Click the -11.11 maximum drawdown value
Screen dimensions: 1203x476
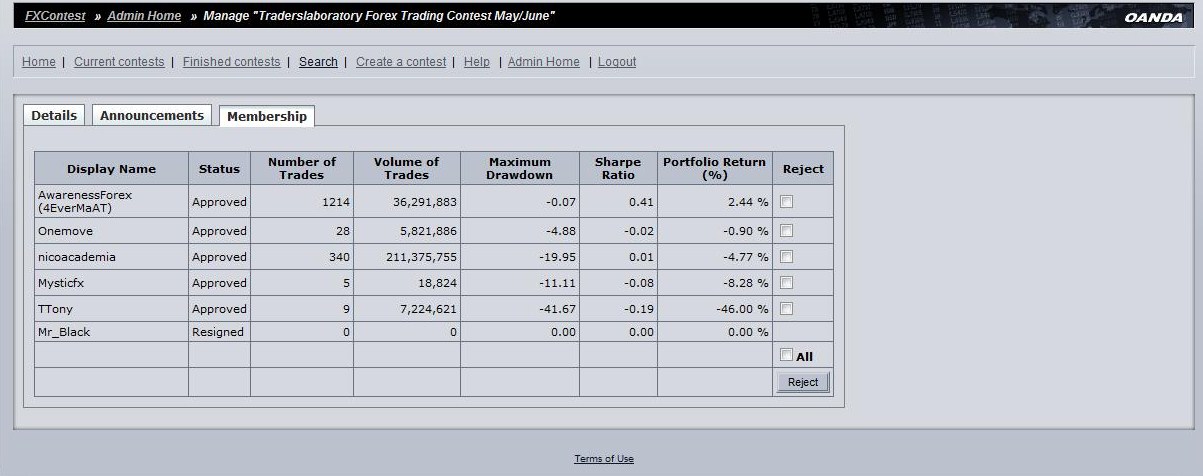(x=560, y=283)
